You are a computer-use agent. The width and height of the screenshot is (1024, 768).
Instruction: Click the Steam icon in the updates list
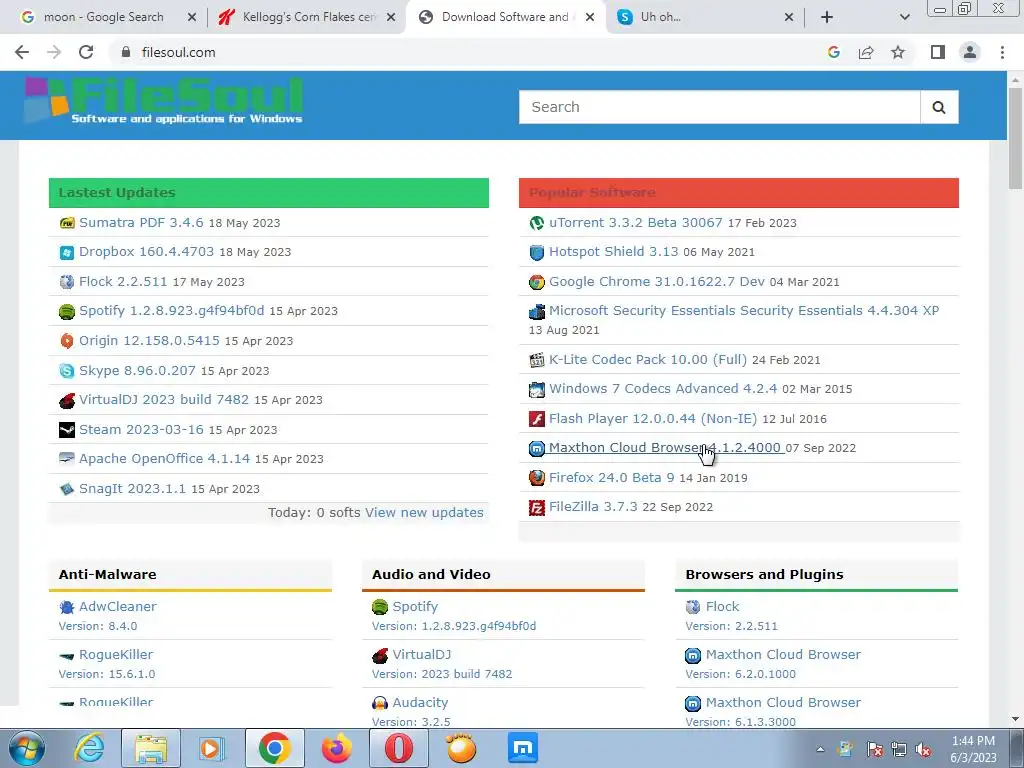(67, 430)
